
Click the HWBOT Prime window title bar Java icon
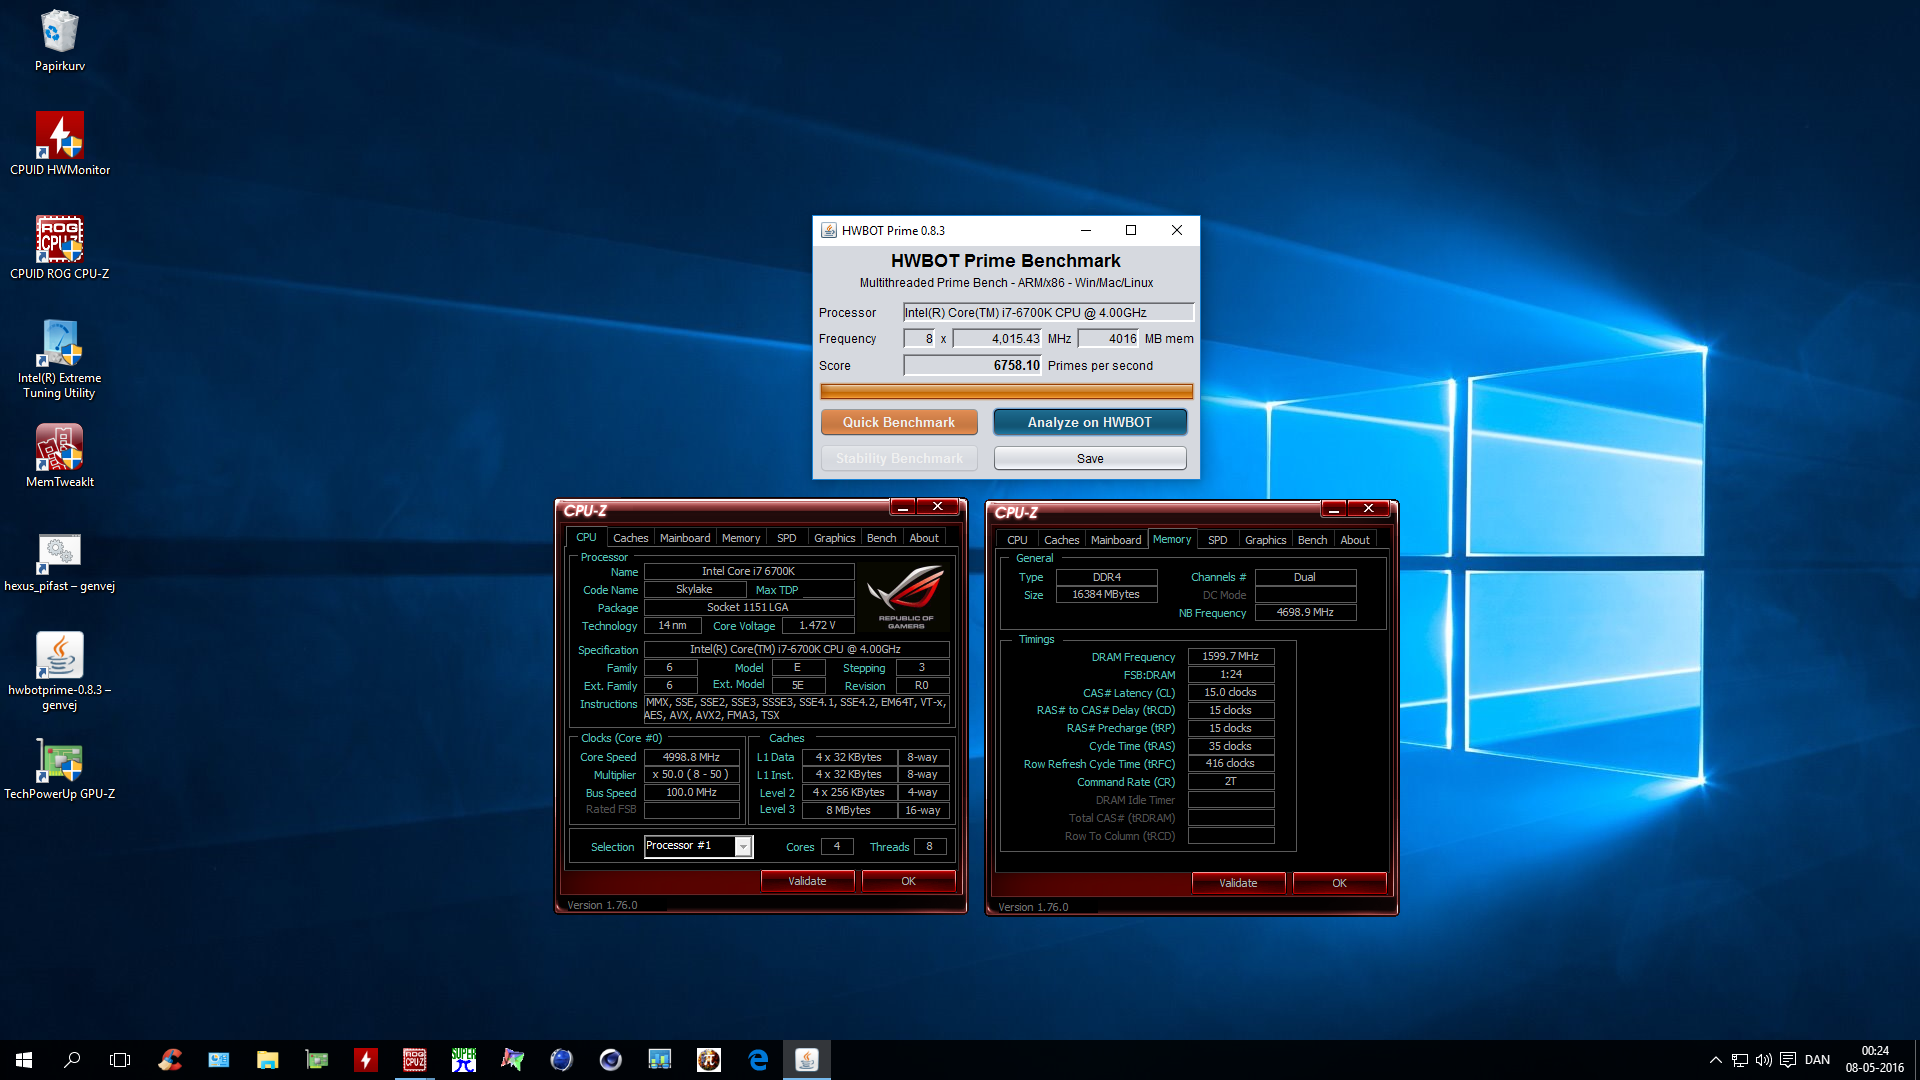tap(829, 230)
